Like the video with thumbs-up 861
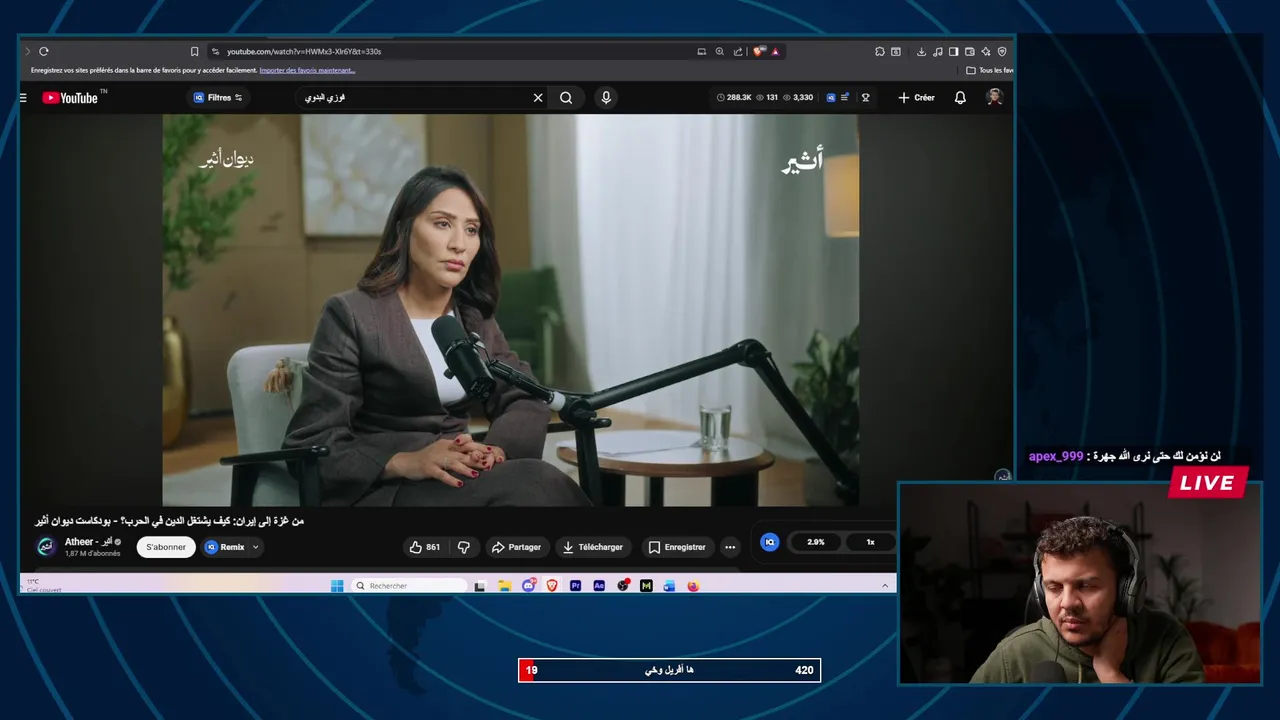This screenshot has height=720, width=1280. (425, 547)
